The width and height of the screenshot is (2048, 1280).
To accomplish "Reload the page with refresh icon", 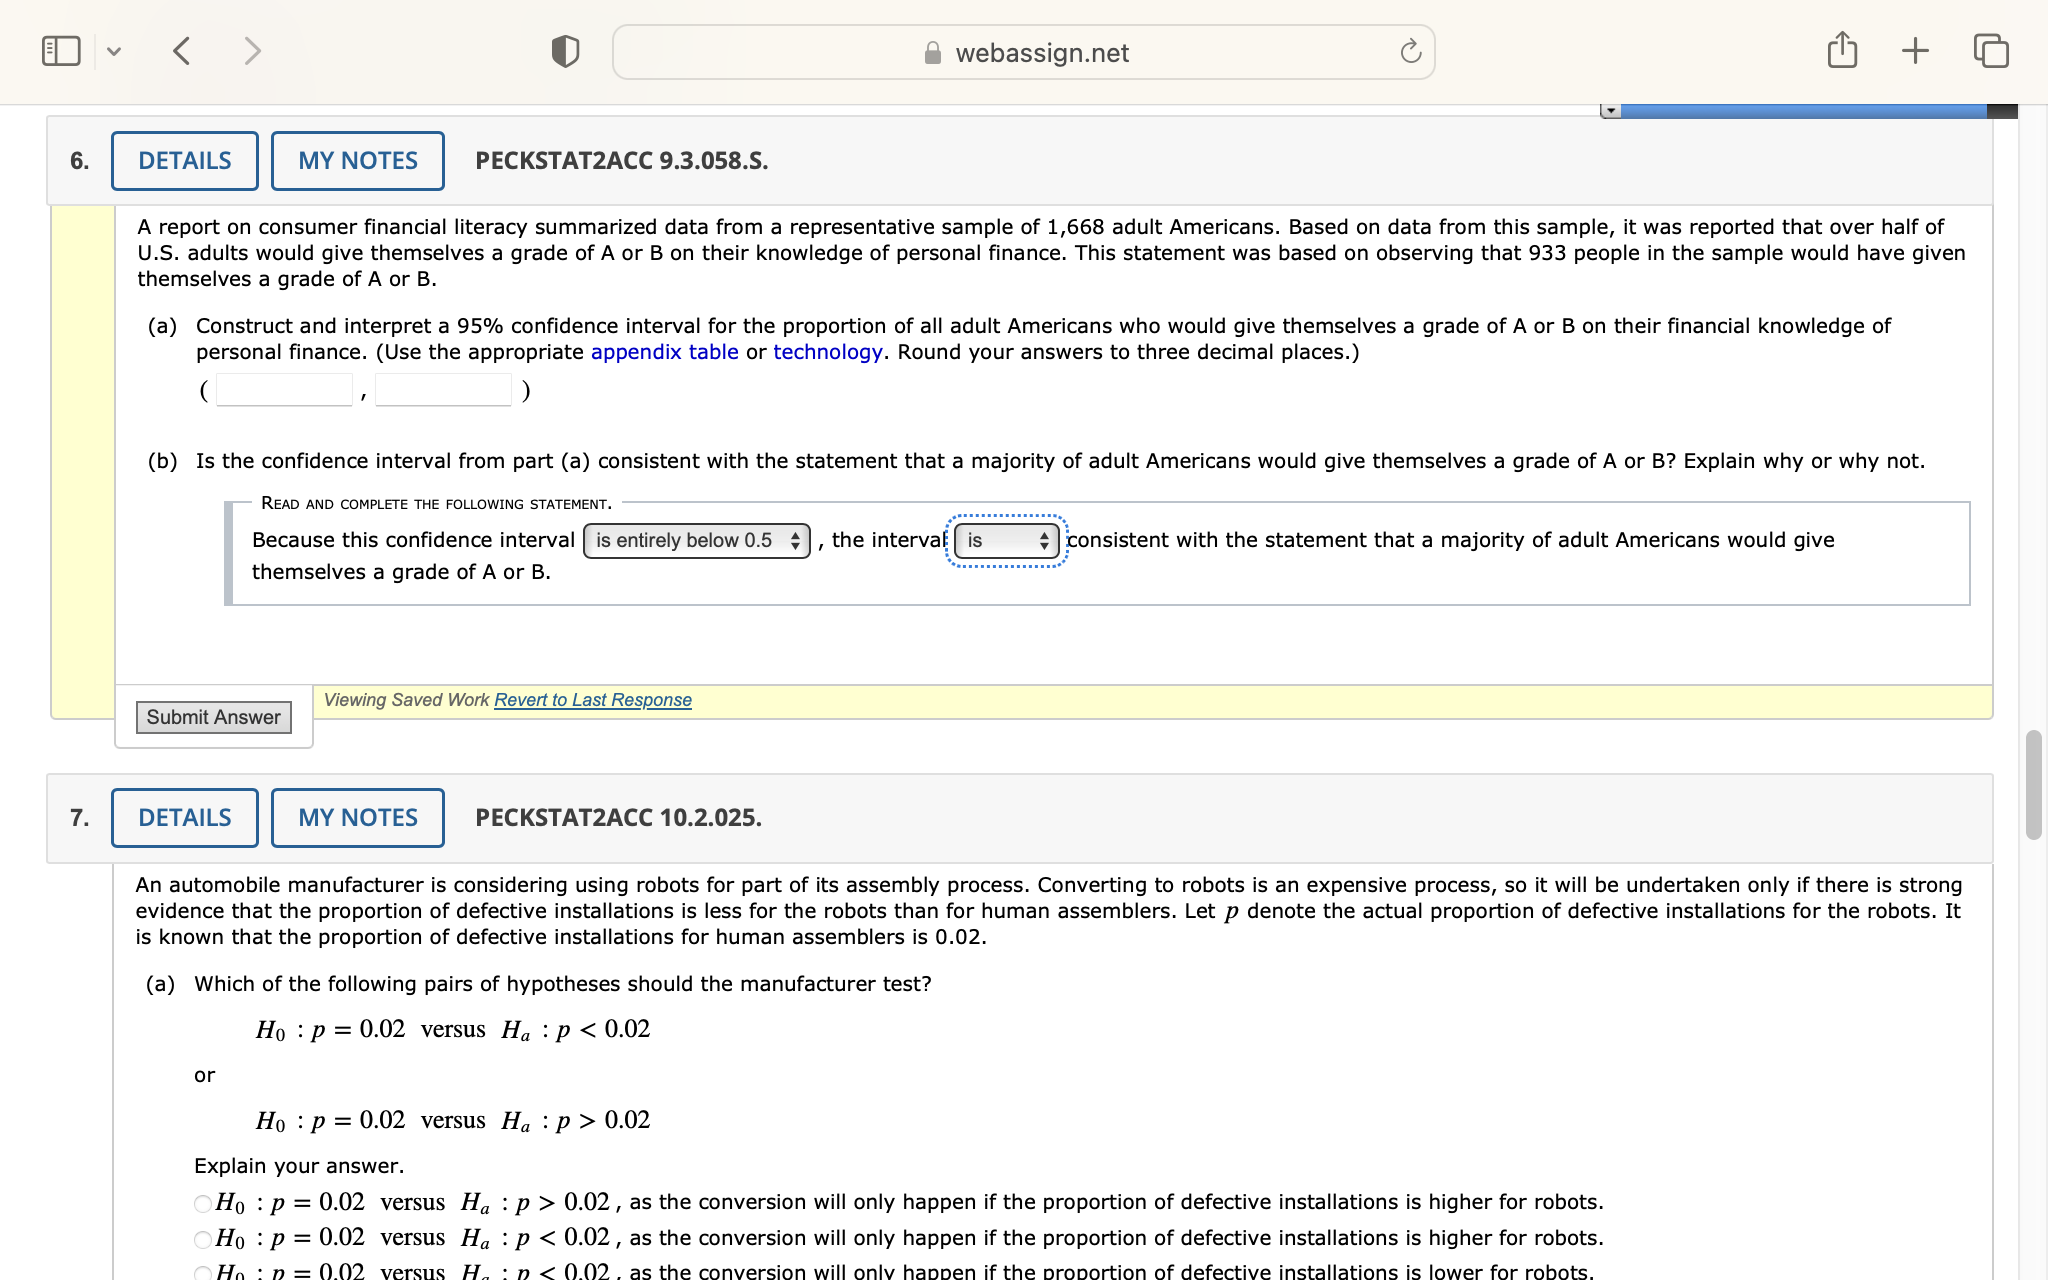I will [x=1410, y=52].
